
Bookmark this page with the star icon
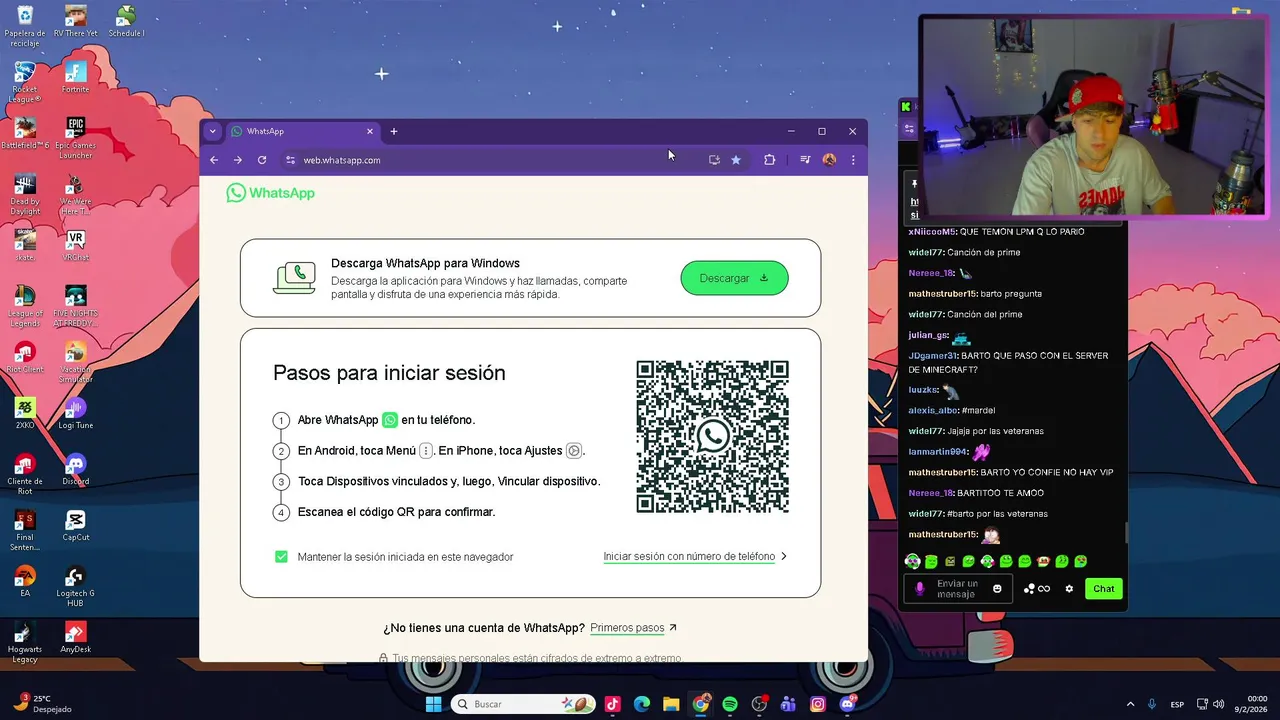736,160
